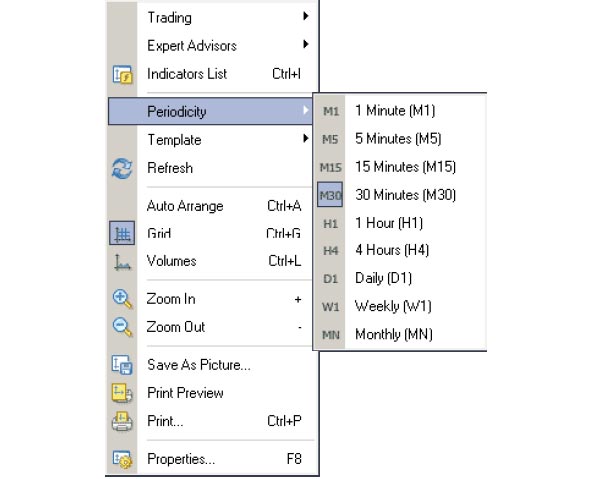
Task: Select Weekly (W1) timeframe
Action: pos(393,306)
